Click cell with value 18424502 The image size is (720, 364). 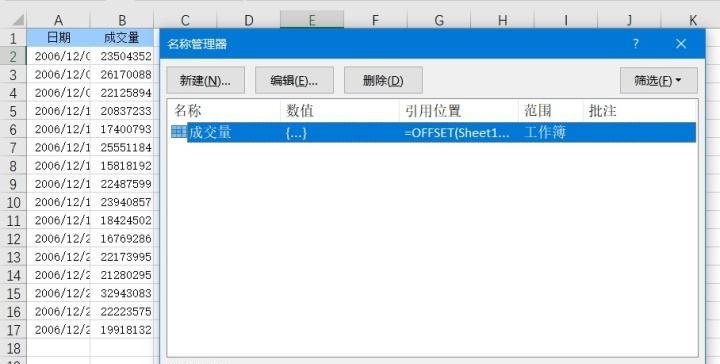(122, 220)
